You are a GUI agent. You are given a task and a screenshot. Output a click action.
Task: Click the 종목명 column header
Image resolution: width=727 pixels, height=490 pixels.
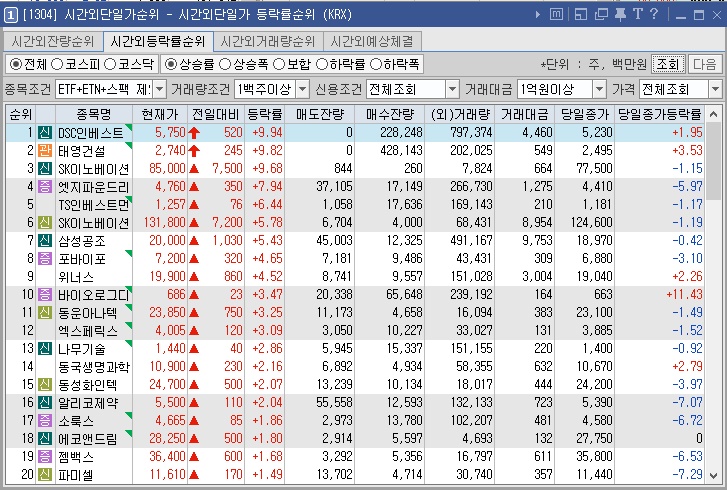[x=94, y=114]
